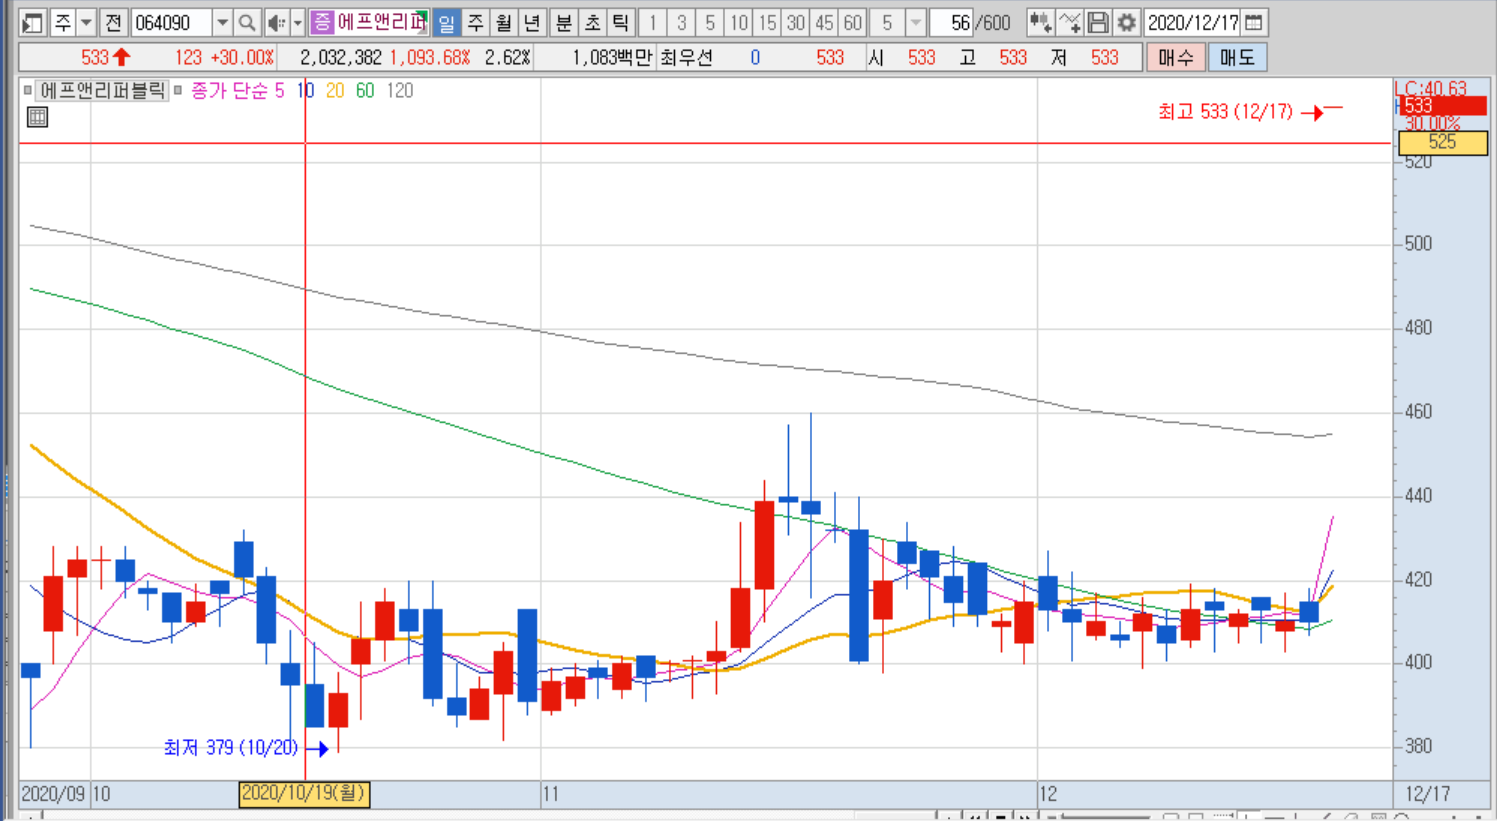Click the 2020/10/19(월) crosshair date label
Image resolution: width=1497 pixels, height=821 pixels.
304,794
